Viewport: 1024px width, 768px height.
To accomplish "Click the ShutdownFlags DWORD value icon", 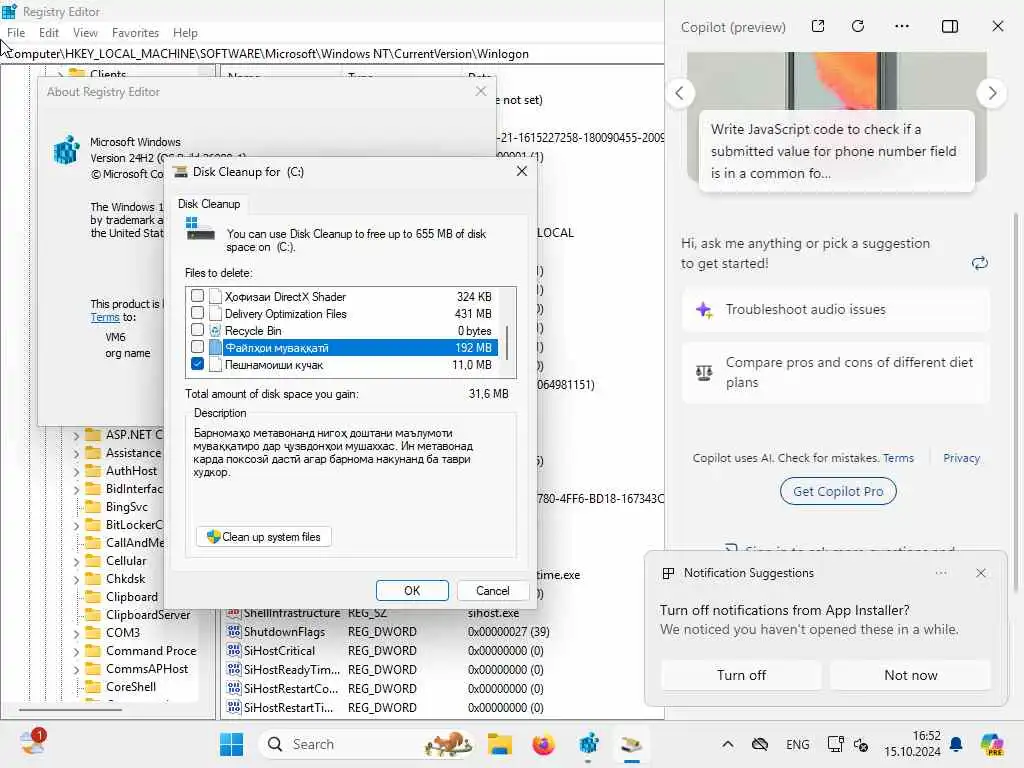I will 234,632.
